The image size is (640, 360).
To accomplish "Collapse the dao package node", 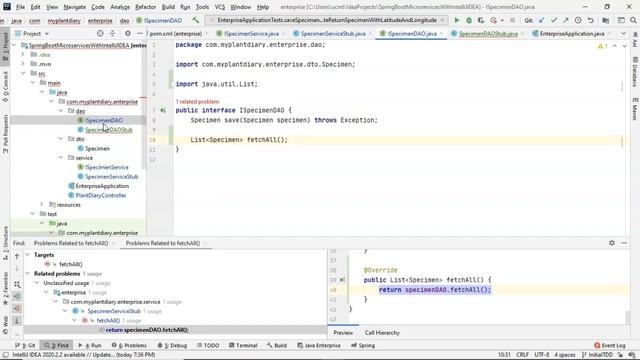I will (x=61, y=111).
